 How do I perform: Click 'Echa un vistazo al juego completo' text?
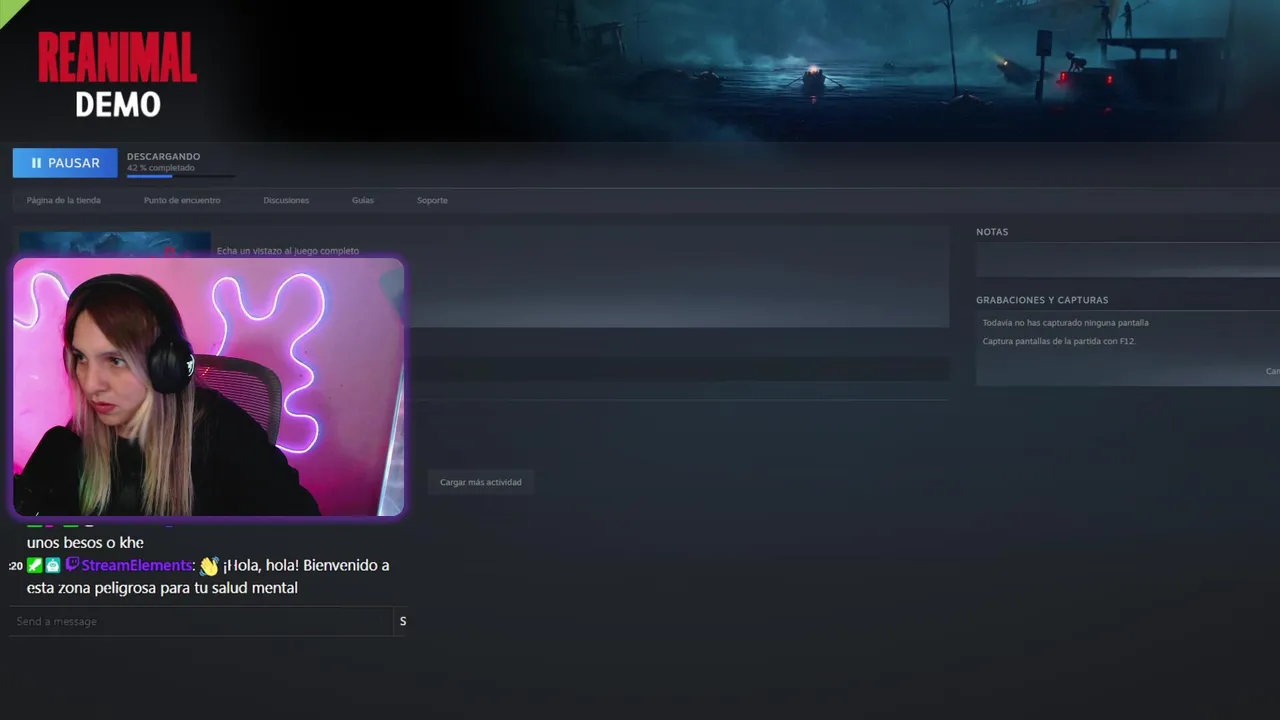288,251
